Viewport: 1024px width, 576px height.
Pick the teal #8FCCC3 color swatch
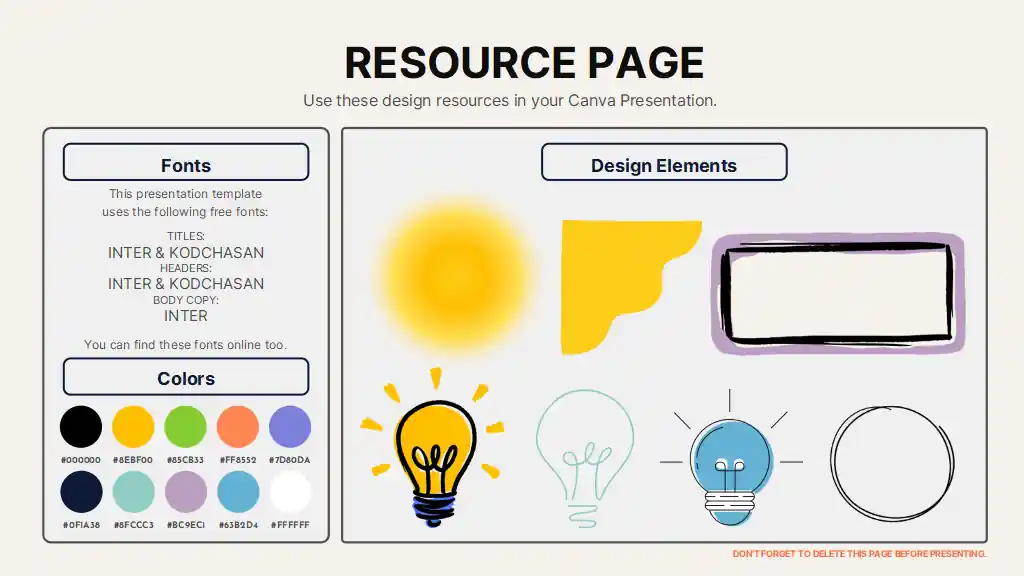pyautogui.click(x=133, y=492)
